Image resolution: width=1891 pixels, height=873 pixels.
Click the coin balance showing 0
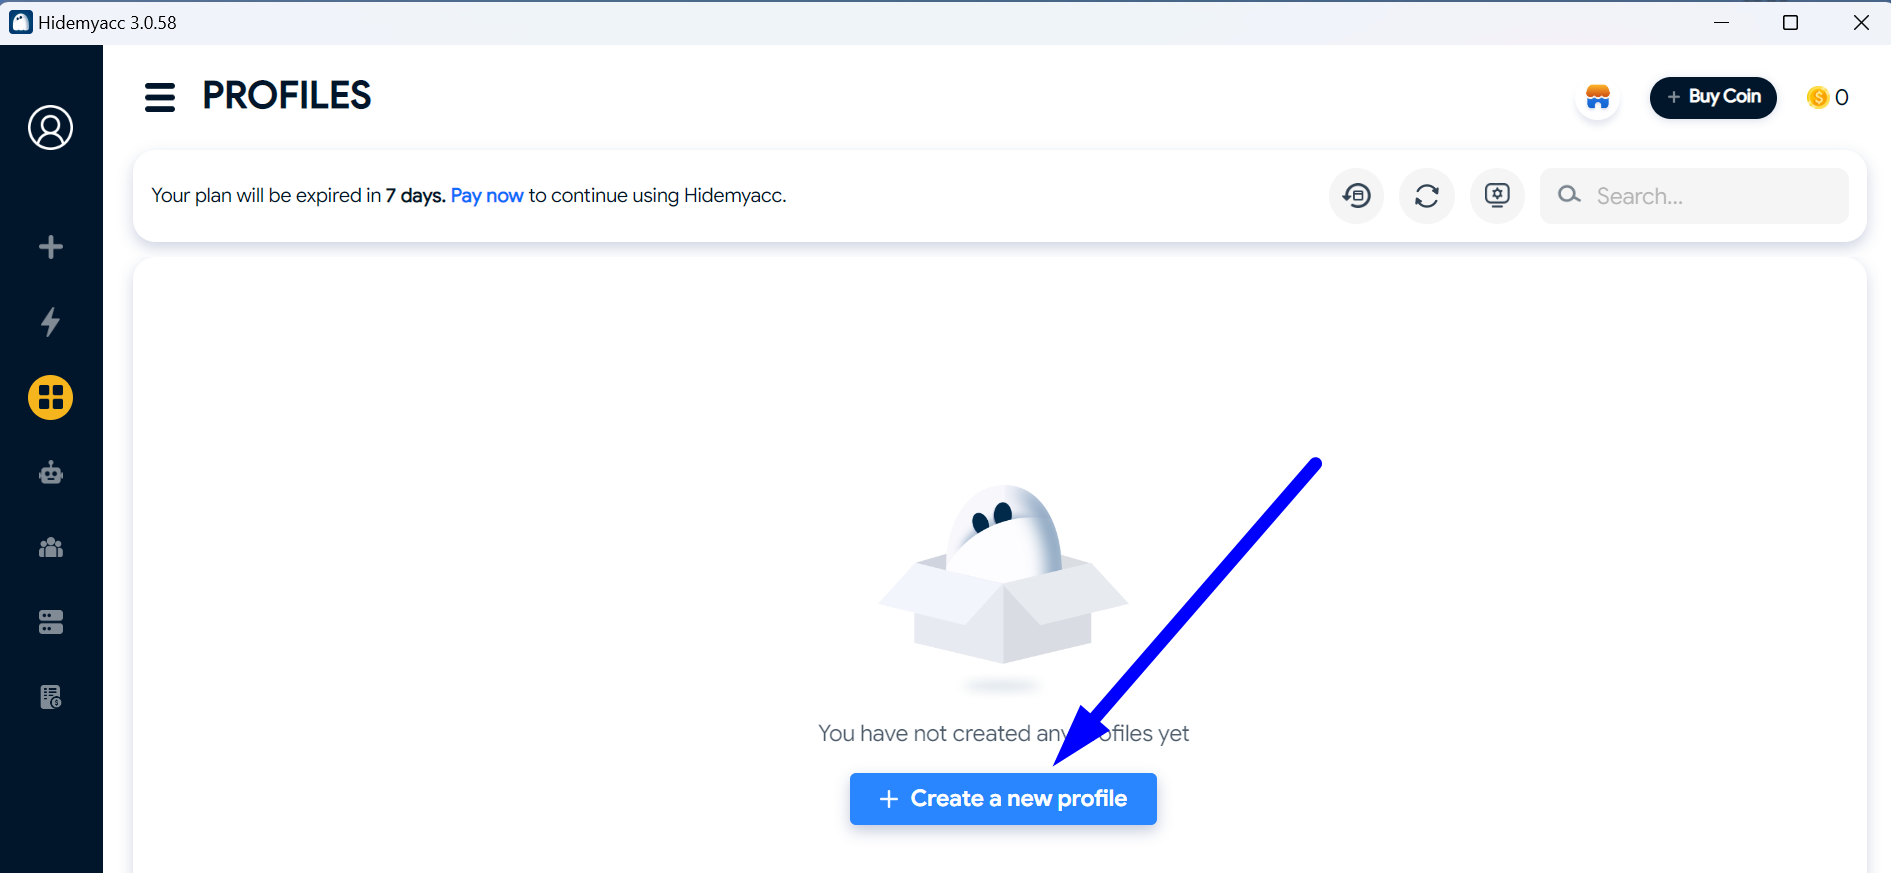click(x=1828, y=97)
